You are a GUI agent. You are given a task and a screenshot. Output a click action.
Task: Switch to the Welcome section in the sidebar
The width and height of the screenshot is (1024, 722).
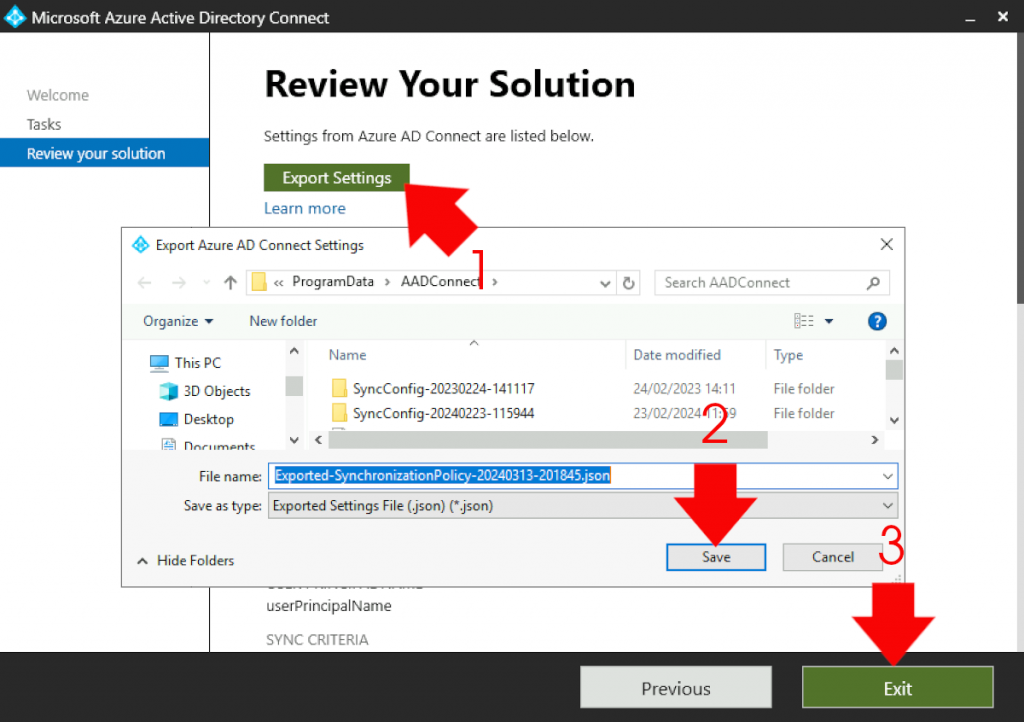point(57,95)
